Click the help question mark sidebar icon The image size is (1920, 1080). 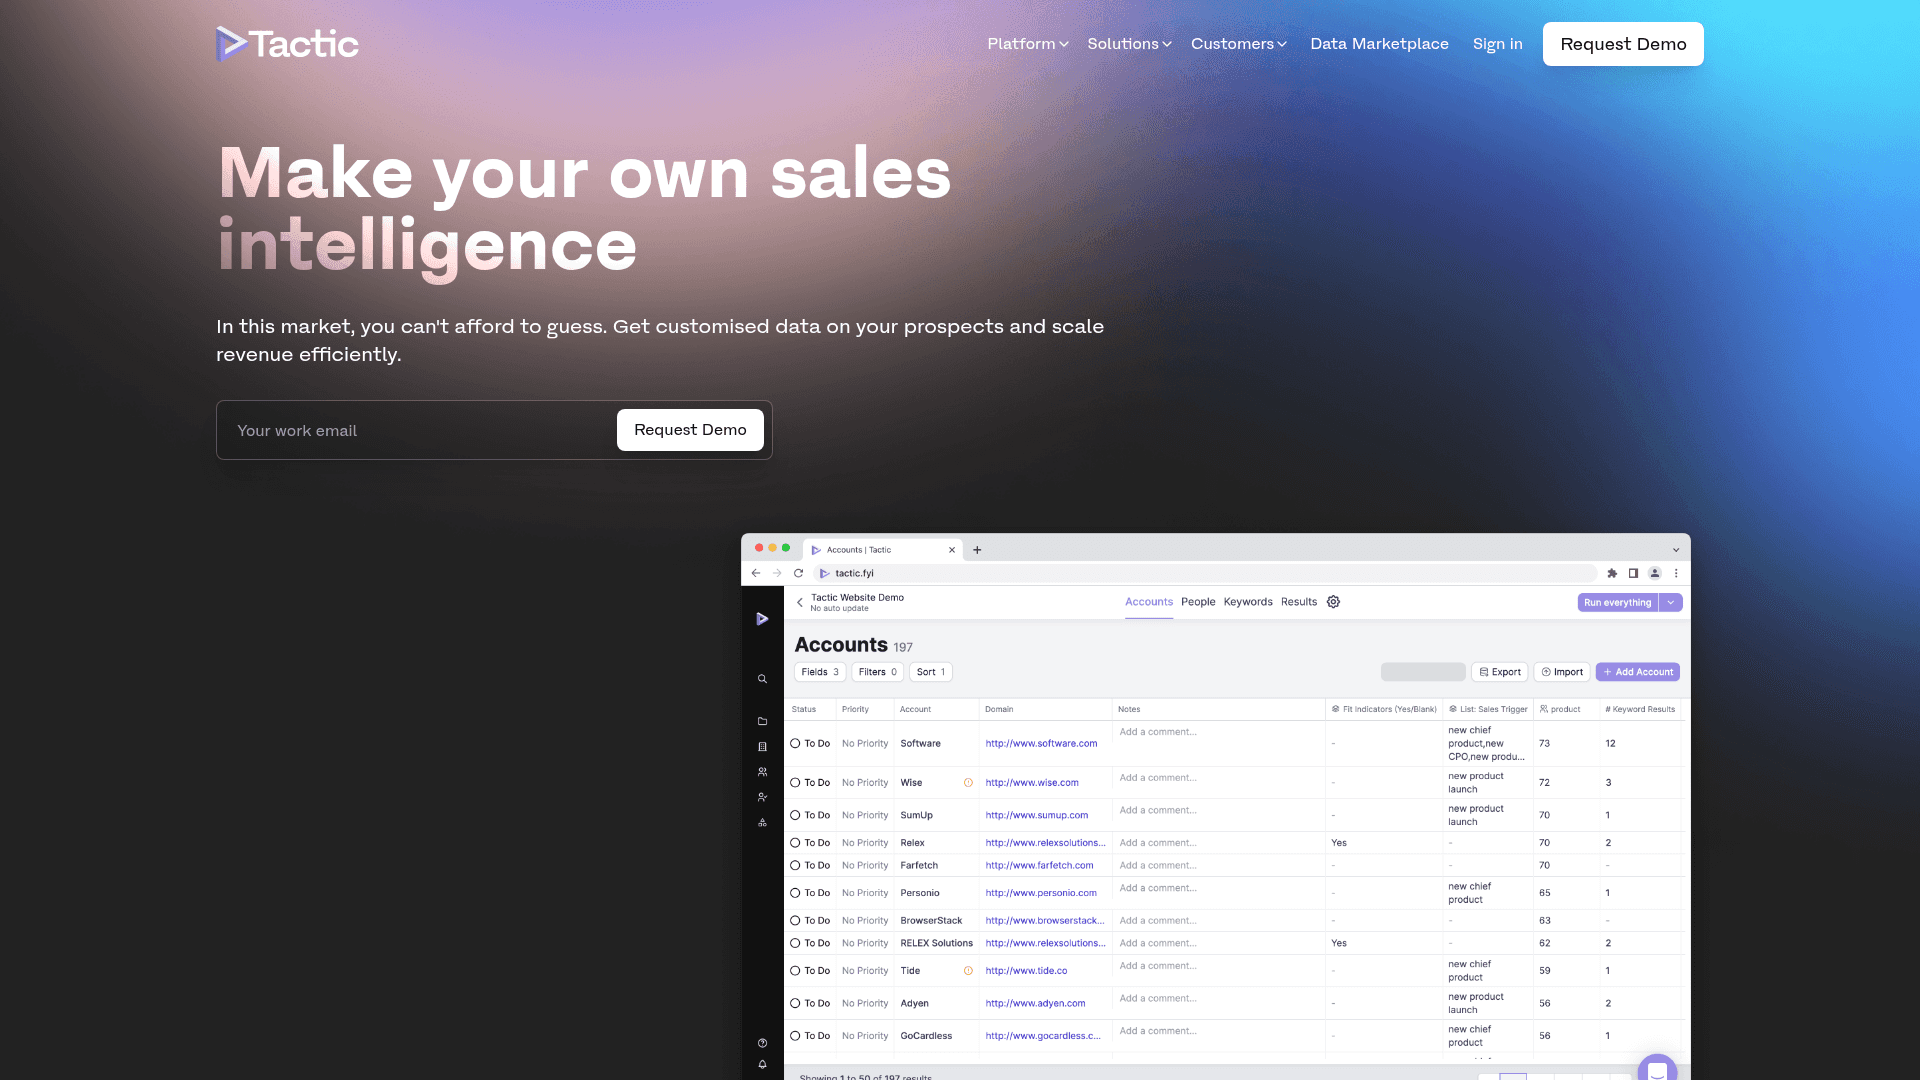762,1043
